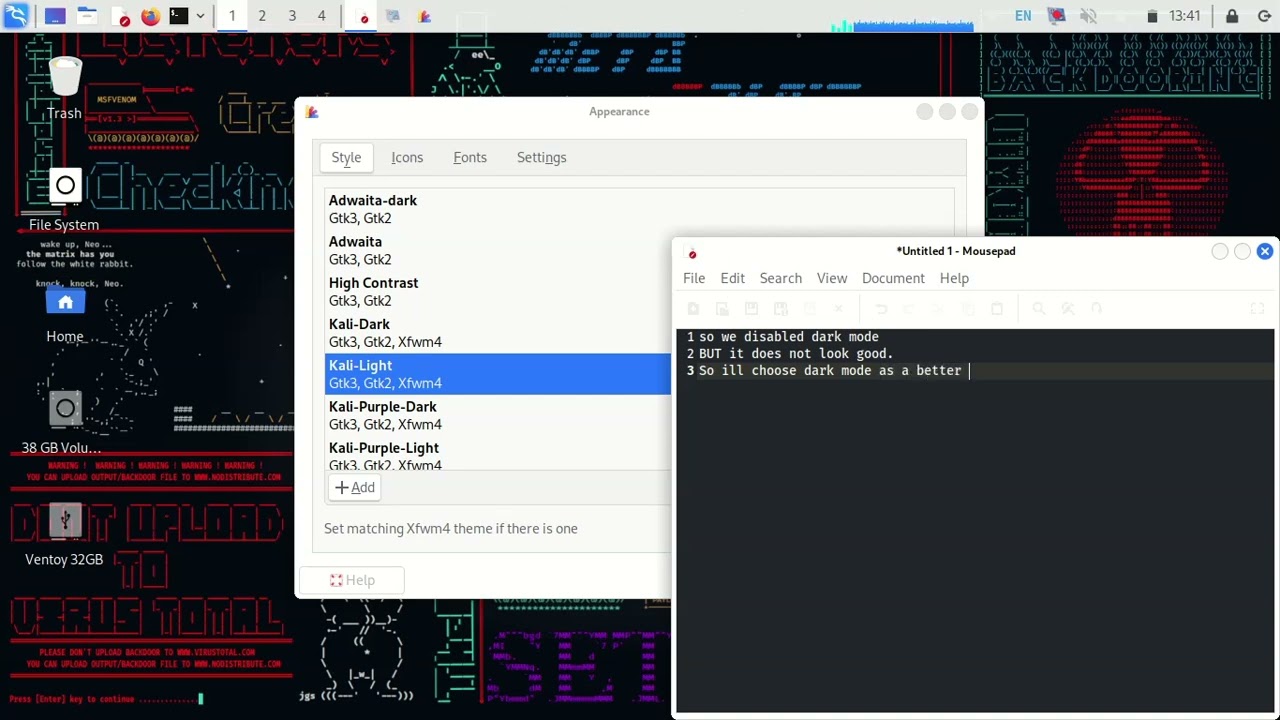Image resolution: width=1280 pixels, height=720 pixels.
Task: Launch Firefox from the panel
Action: pos(150,16)
